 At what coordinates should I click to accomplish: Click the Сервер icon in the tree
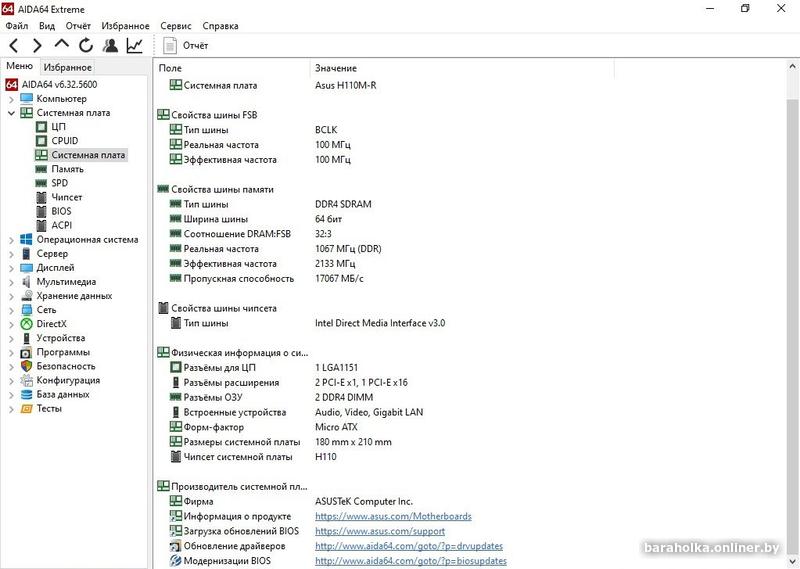pyautogui.click(x=27, y=254)
